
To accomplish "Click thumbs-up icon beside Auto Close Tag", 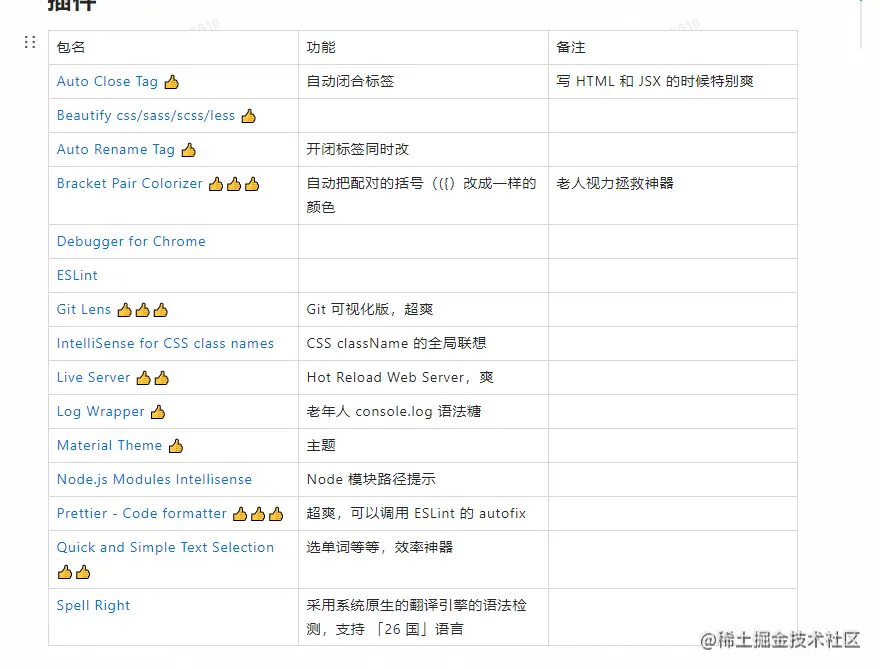I will point(172,82).
